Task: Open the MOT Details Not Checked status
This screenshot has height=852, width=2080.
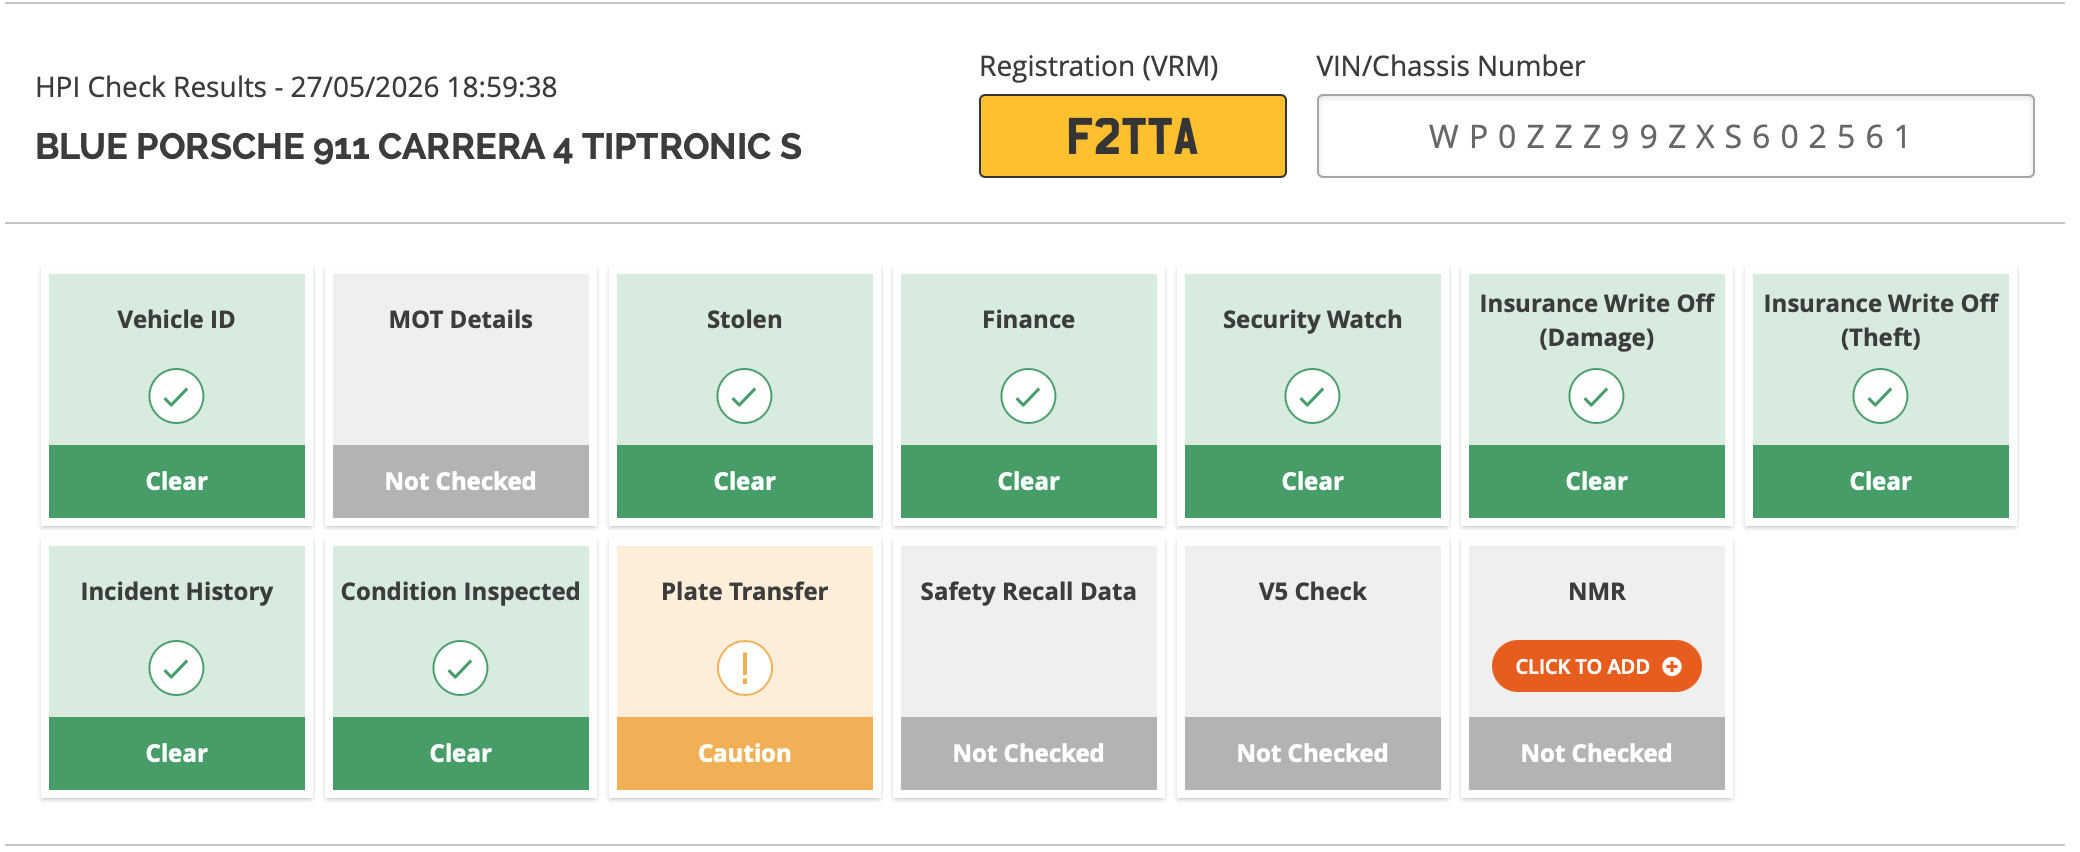Action: pos(461,481)
